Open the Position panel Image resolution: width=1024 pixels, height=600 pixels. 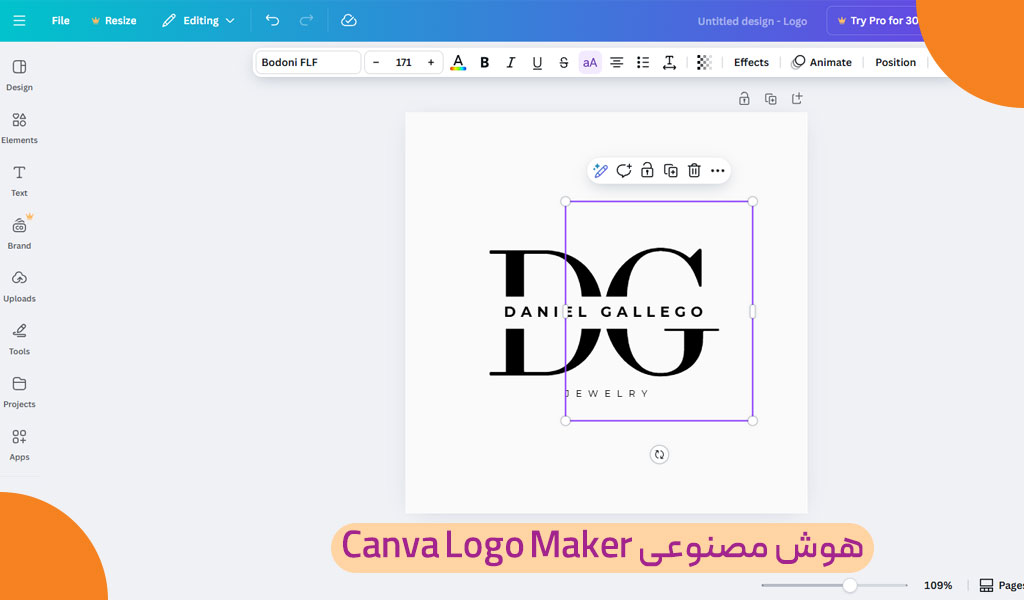[895, 62]
